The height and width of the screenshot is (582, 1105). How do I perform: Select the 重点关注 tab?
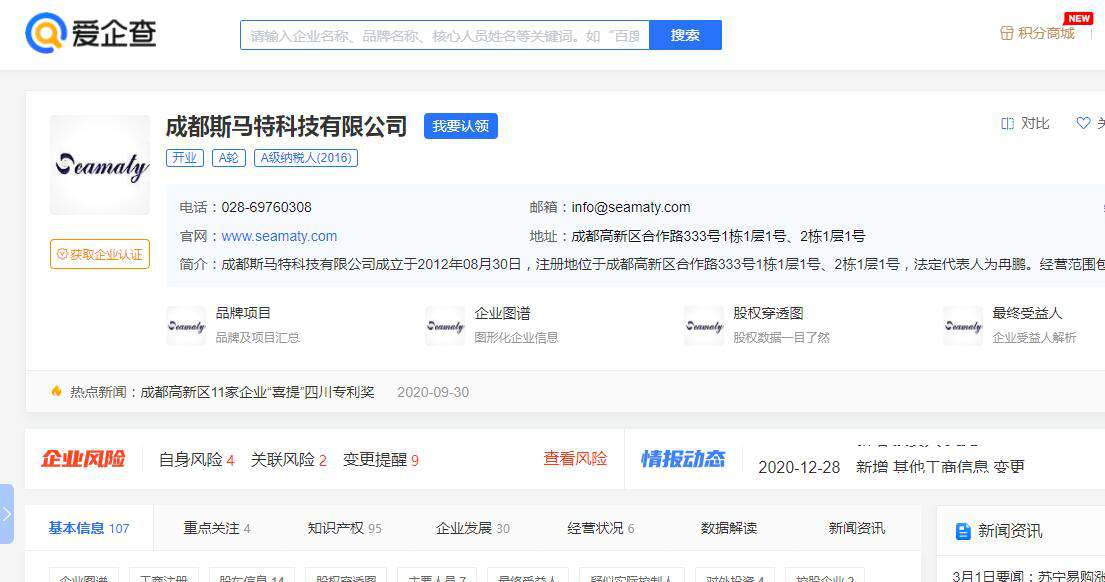[216, 528]
